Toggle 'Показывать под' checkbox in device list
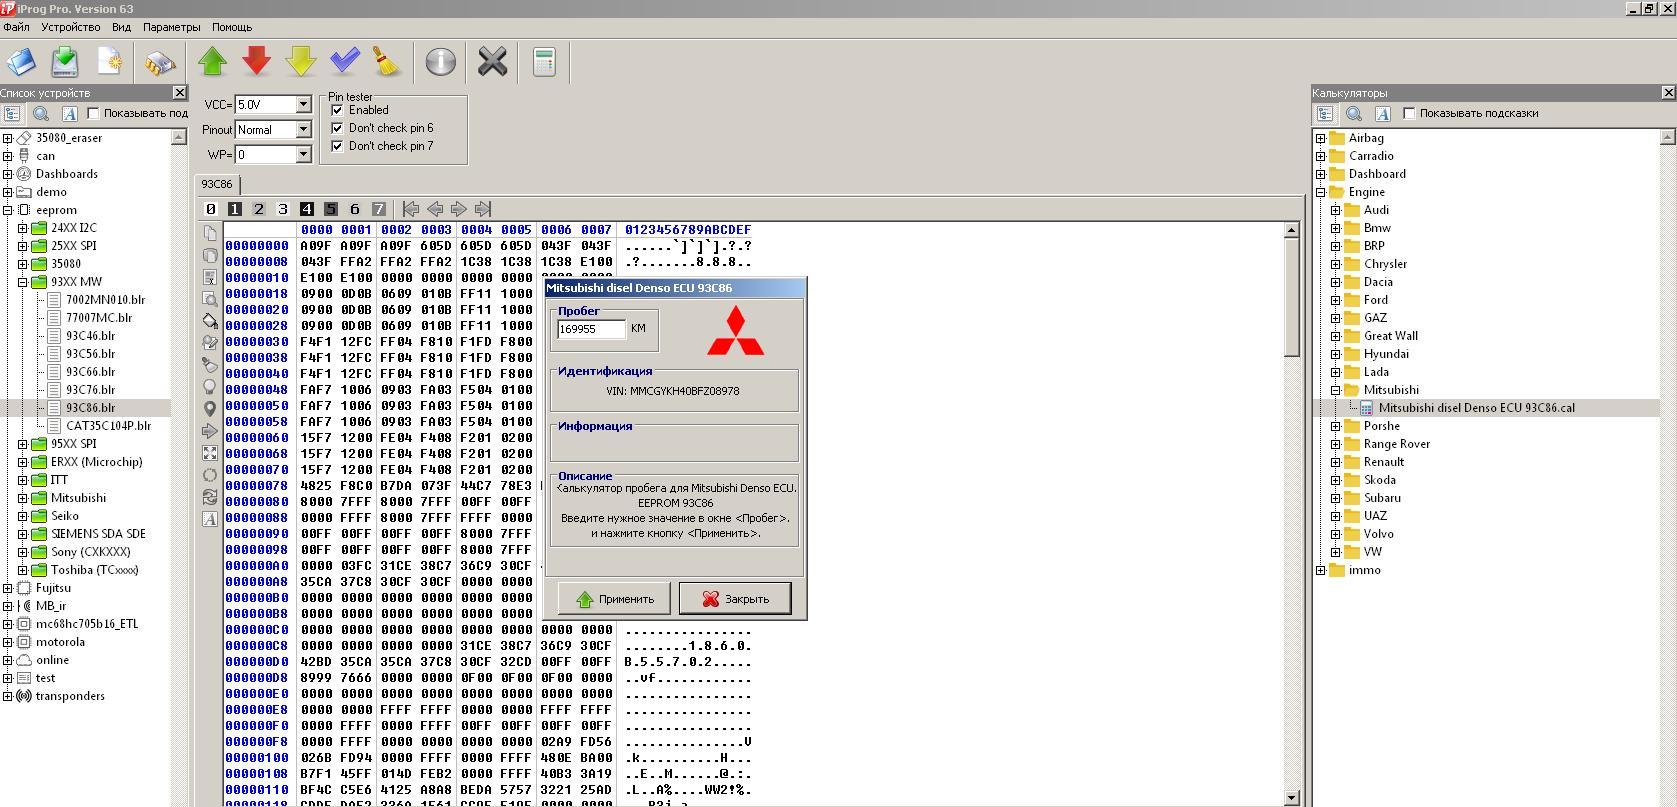The width and height of the screenshot is (1677, 807). coord(93,113)
